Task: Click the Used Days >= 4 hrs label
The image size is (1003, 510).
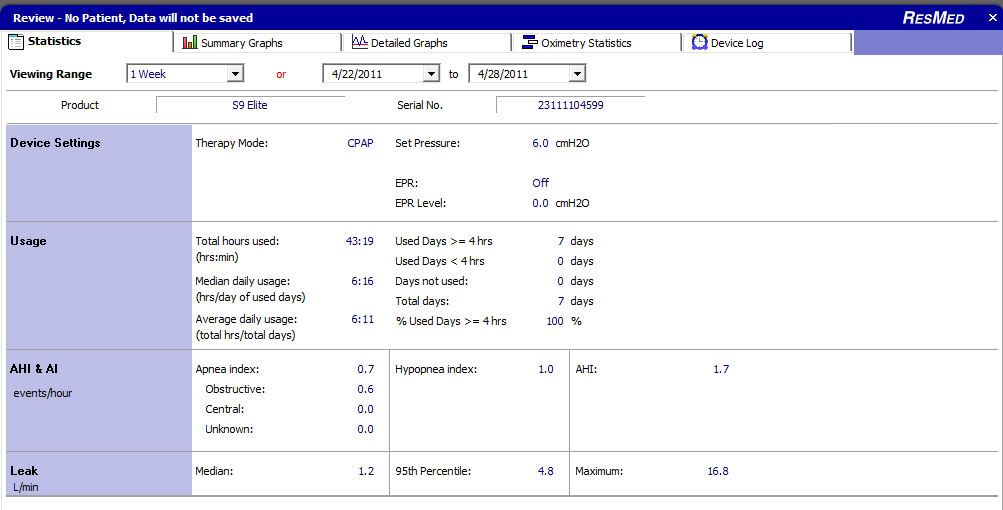Action: pos(444,241)
